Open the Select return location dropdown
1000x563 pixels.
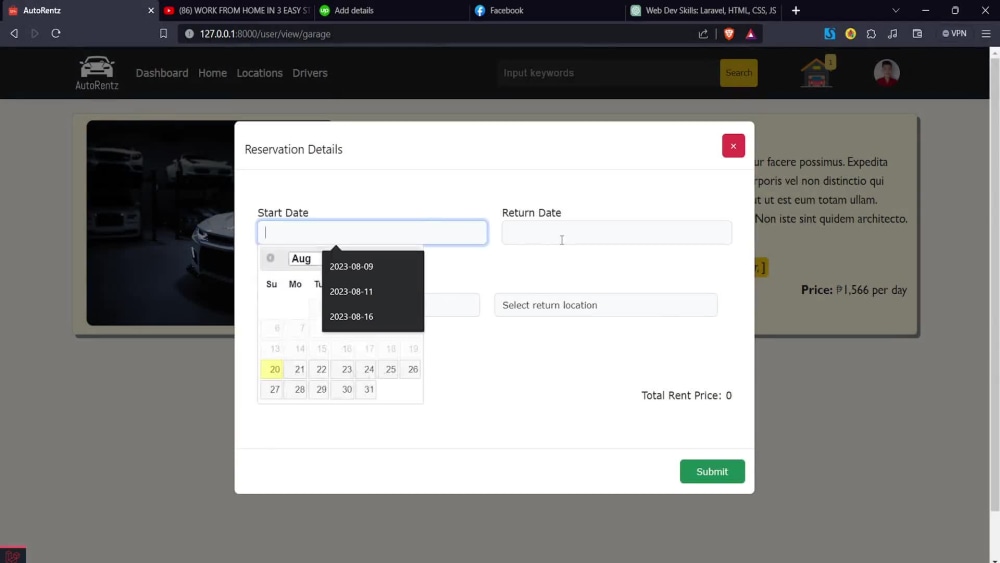click(605, 305)
